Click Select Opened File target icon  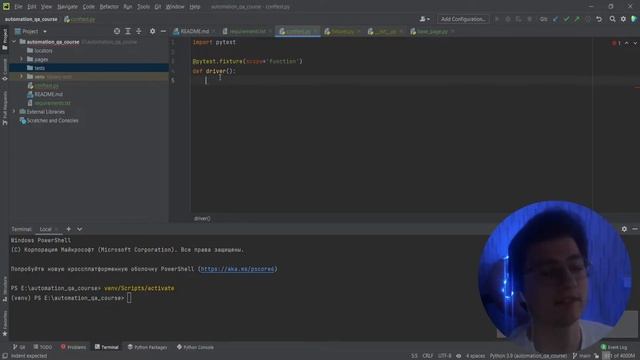tap(117, 31)
